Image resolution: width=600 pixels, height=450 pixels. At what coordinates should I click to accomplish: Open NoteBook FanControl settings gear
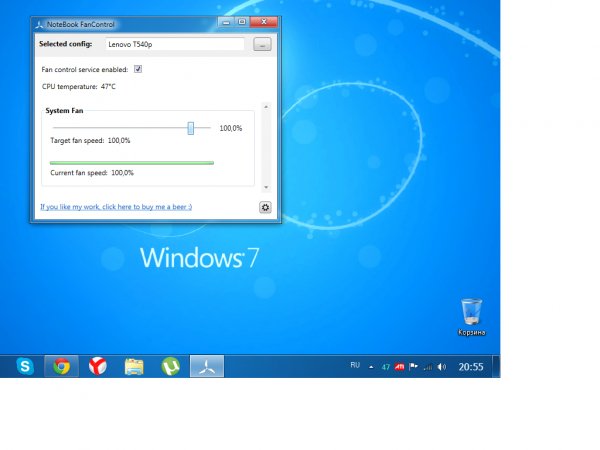(265, 207)
